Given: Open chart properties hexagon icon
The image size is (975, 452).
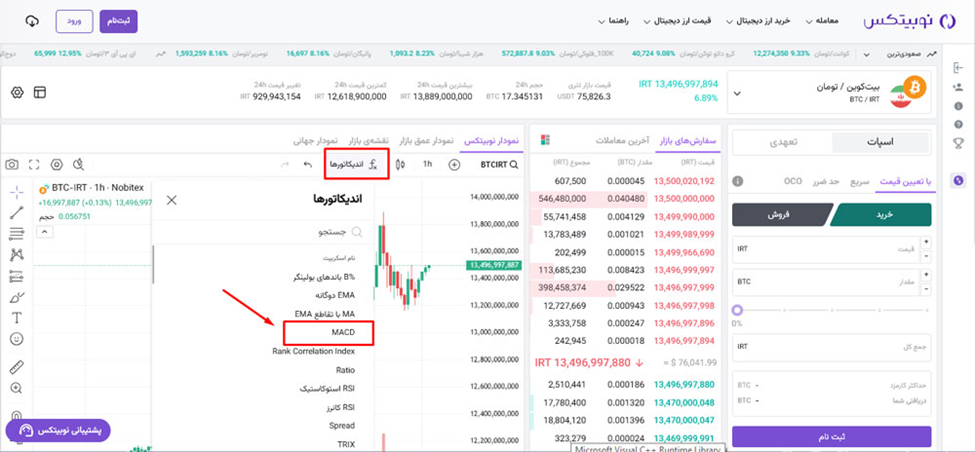Looking at the screenshot, I should pyautogui.click(x=57, y=165).
